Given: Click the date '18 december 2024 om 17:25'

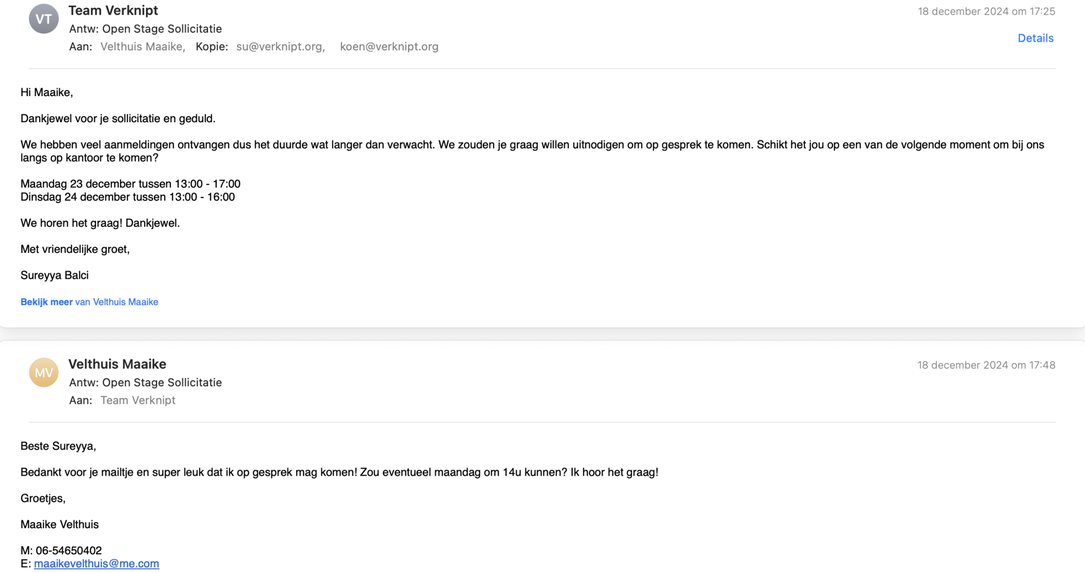Looking at the screenshot, I should pos(986,11).
